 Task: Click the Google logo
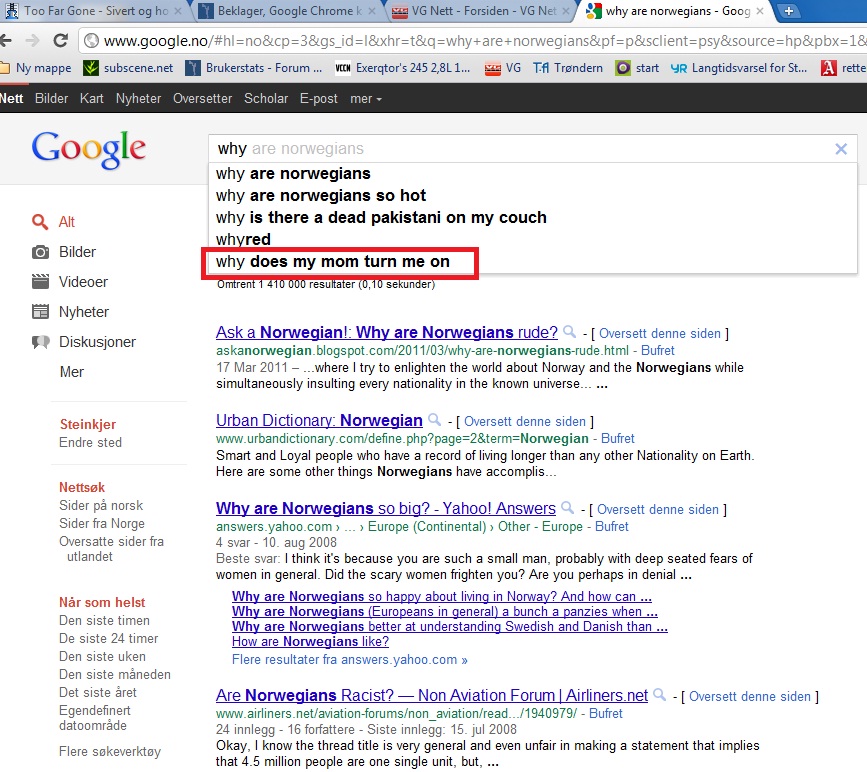click(x=88, y=149)
